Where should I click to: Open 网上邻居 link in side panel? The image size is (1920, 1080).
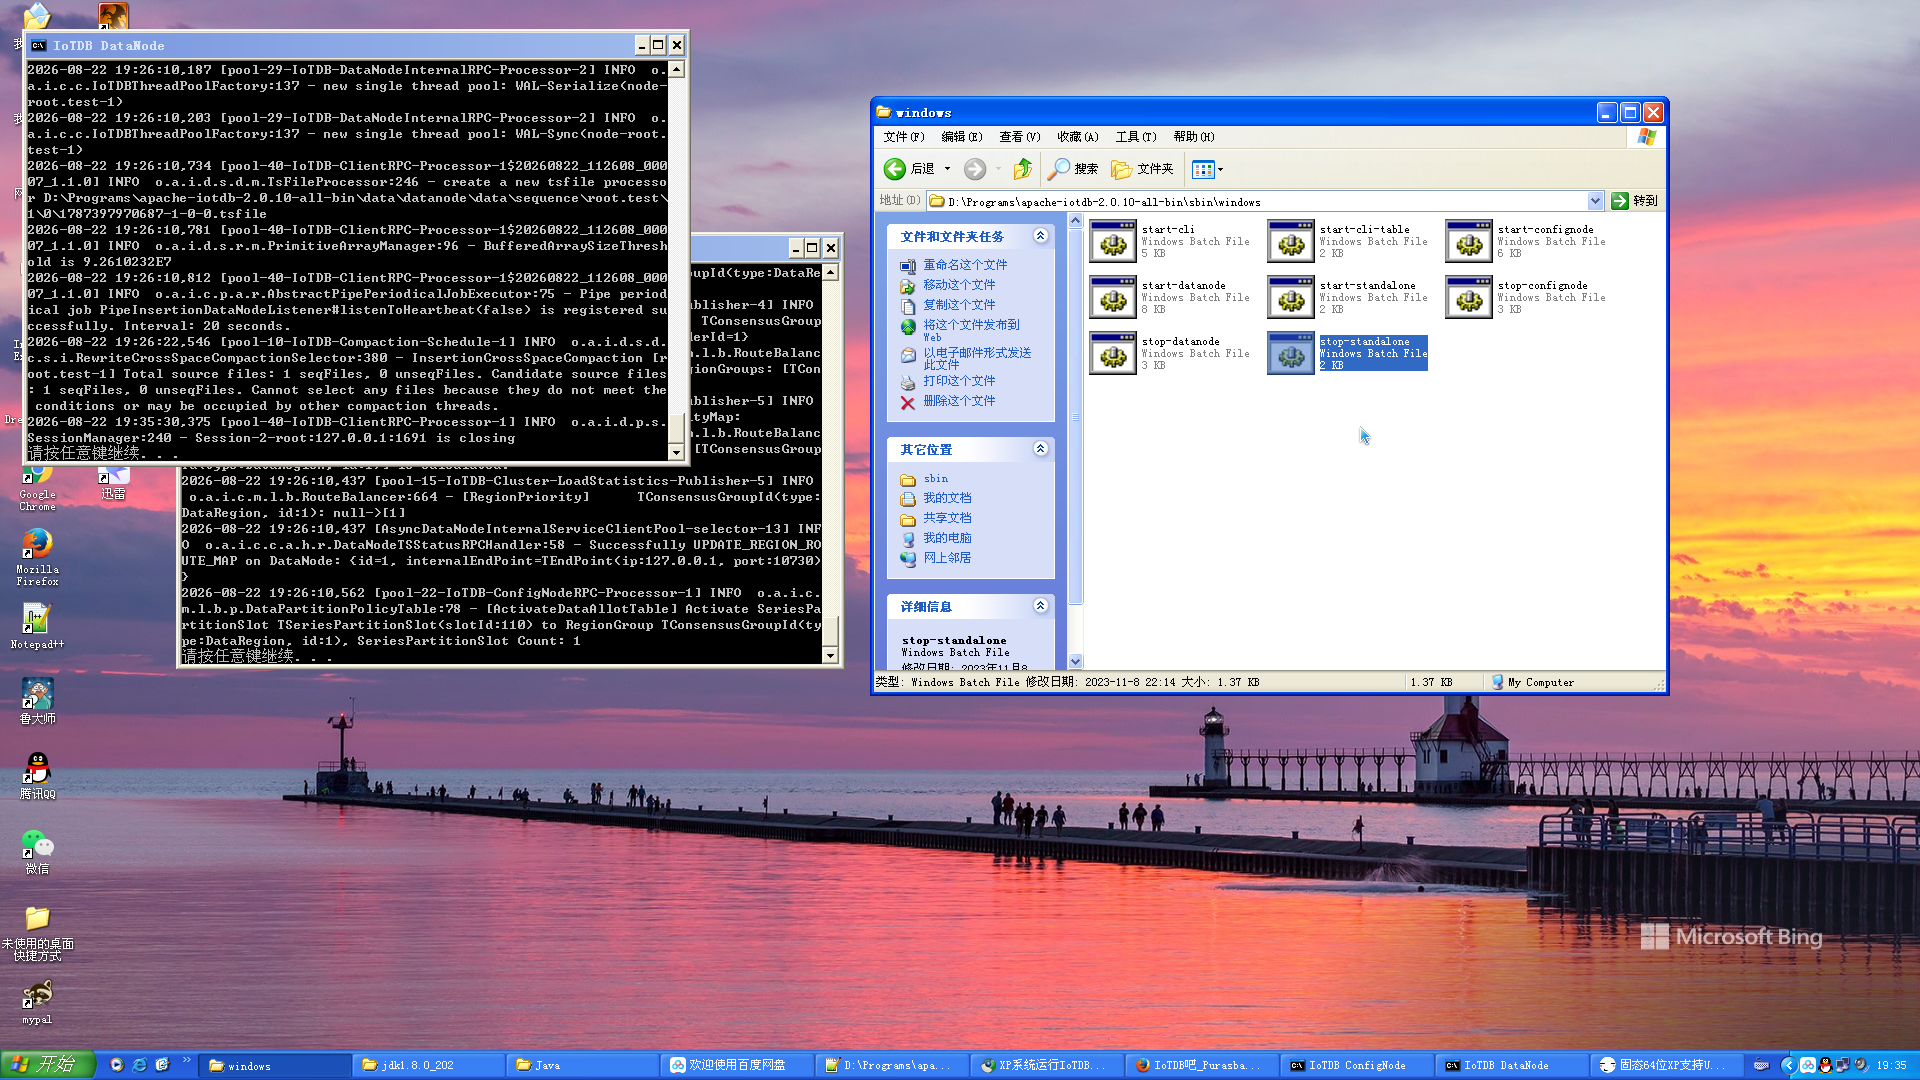point(947,558)
